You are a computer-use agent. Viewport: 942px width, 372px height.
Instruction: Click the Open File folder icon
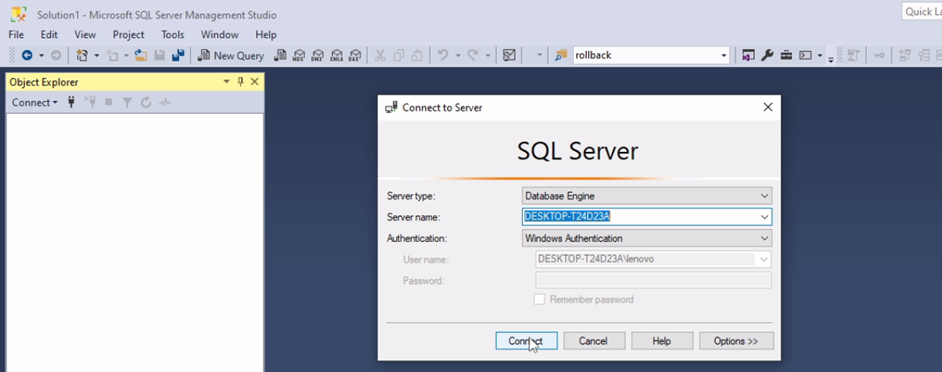pyautogui.click(x=141, y=55)
